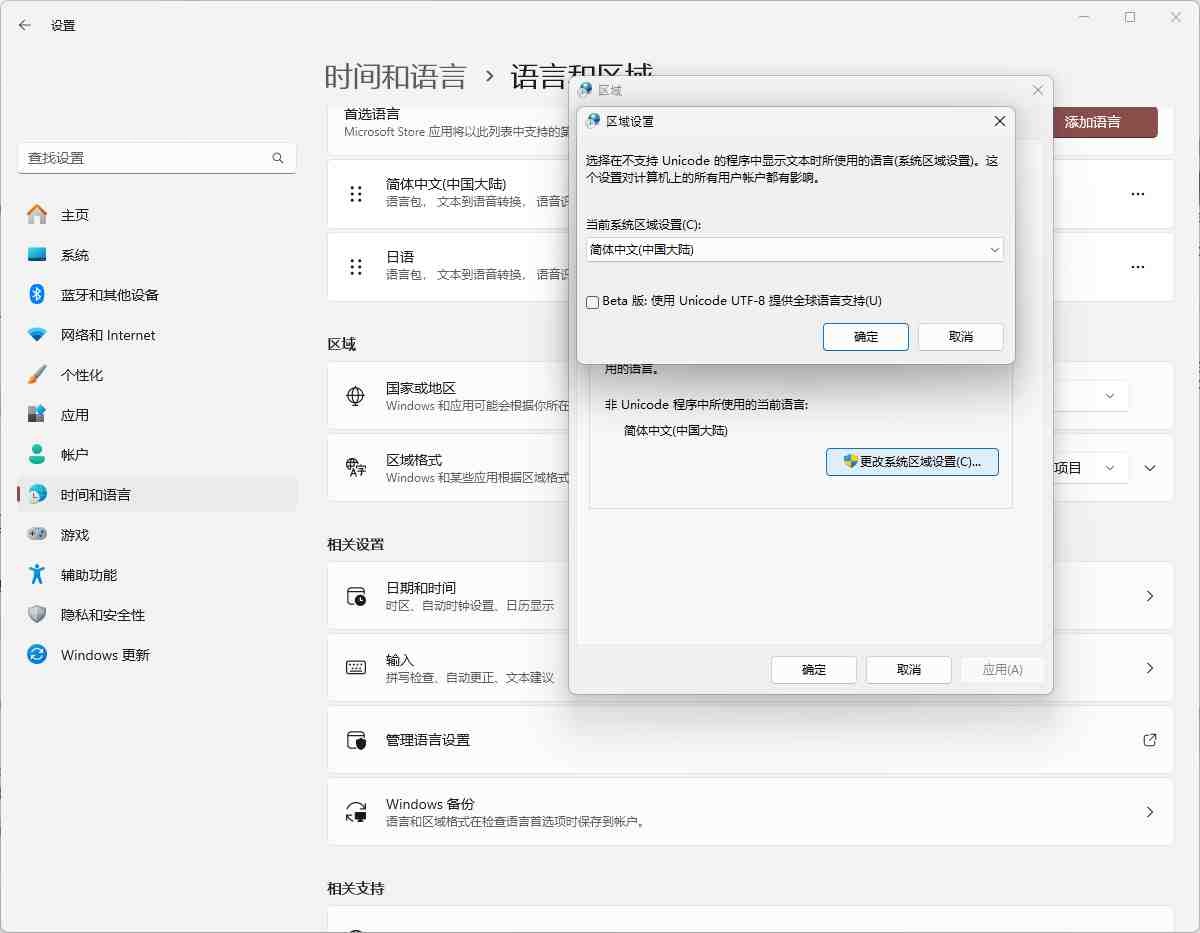The height and width of the screenshot is (933, 1200).
Task: Click external link icon on 管理语言设置 row
Action: pyautogui.click(x=1150, y=740)
